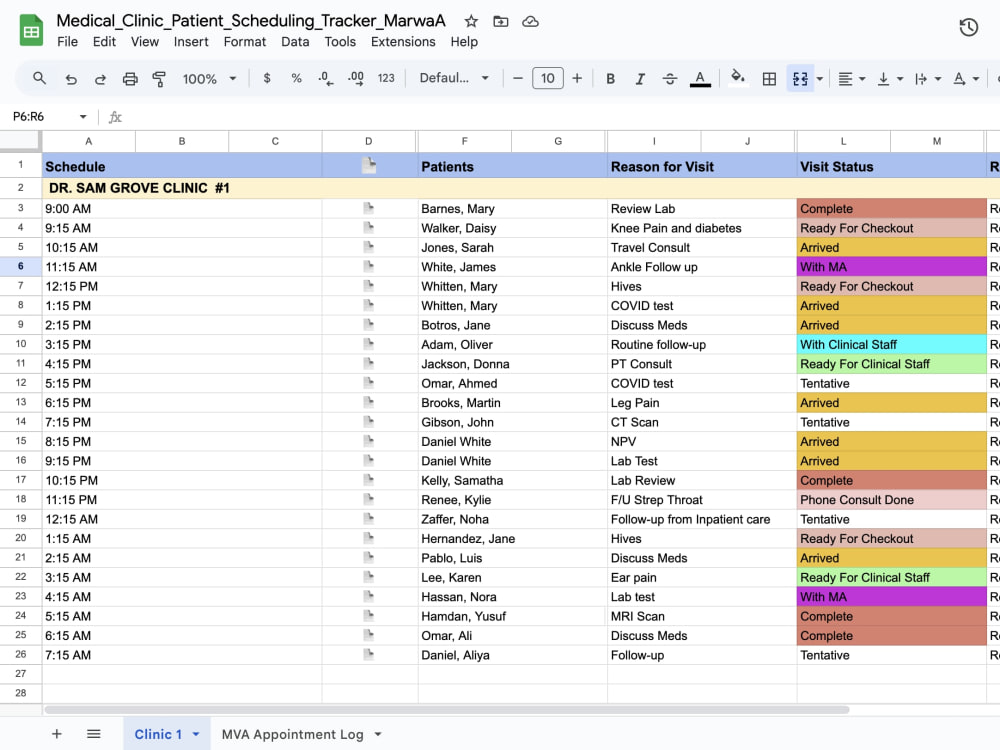Open the all sheets list icon
The image size is (1000, 750).
click(x=94, y=734)
